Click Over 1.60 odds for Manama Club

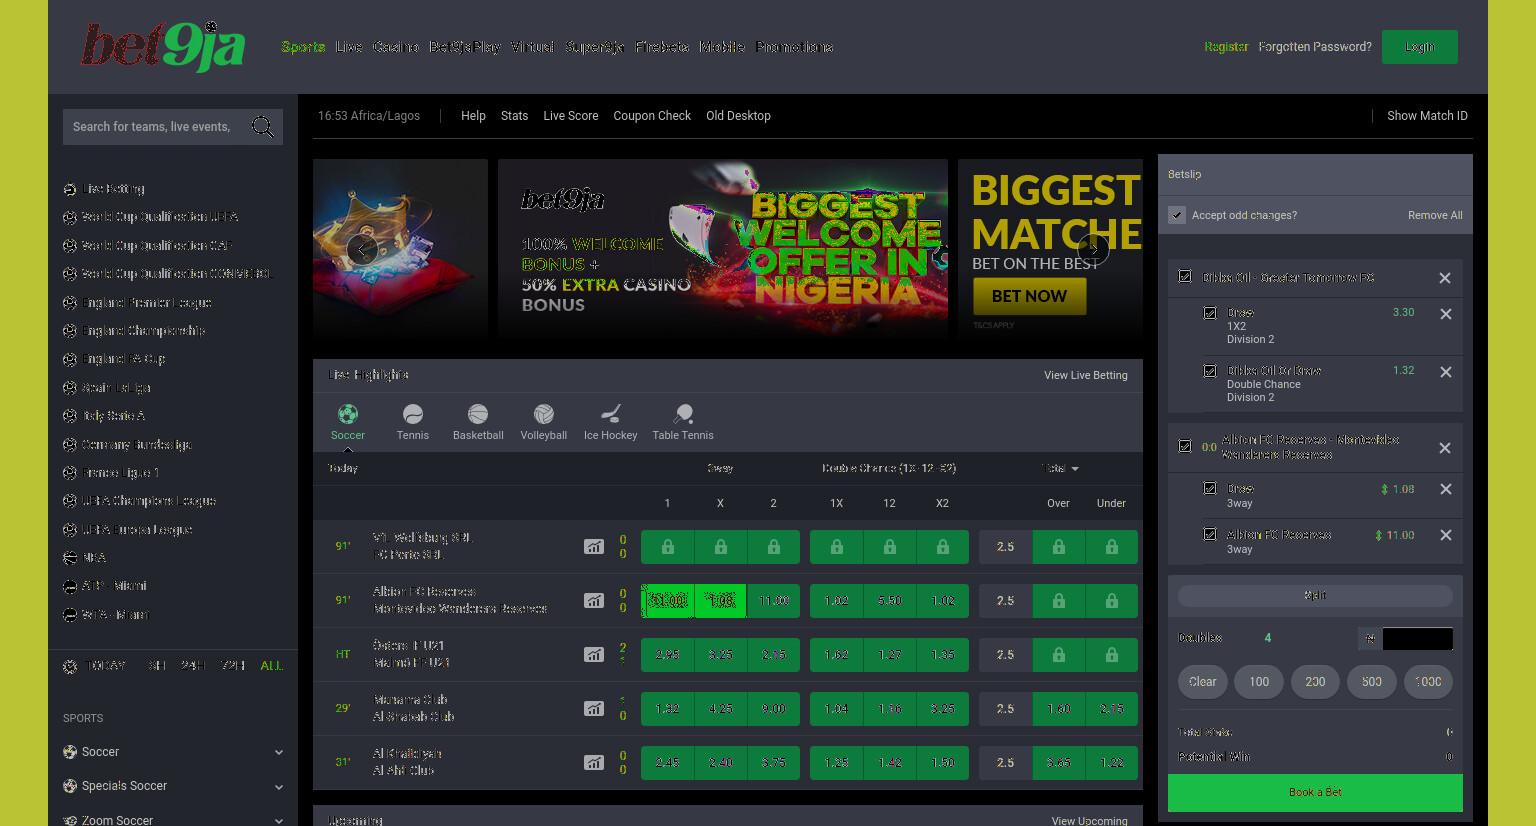1058,709
